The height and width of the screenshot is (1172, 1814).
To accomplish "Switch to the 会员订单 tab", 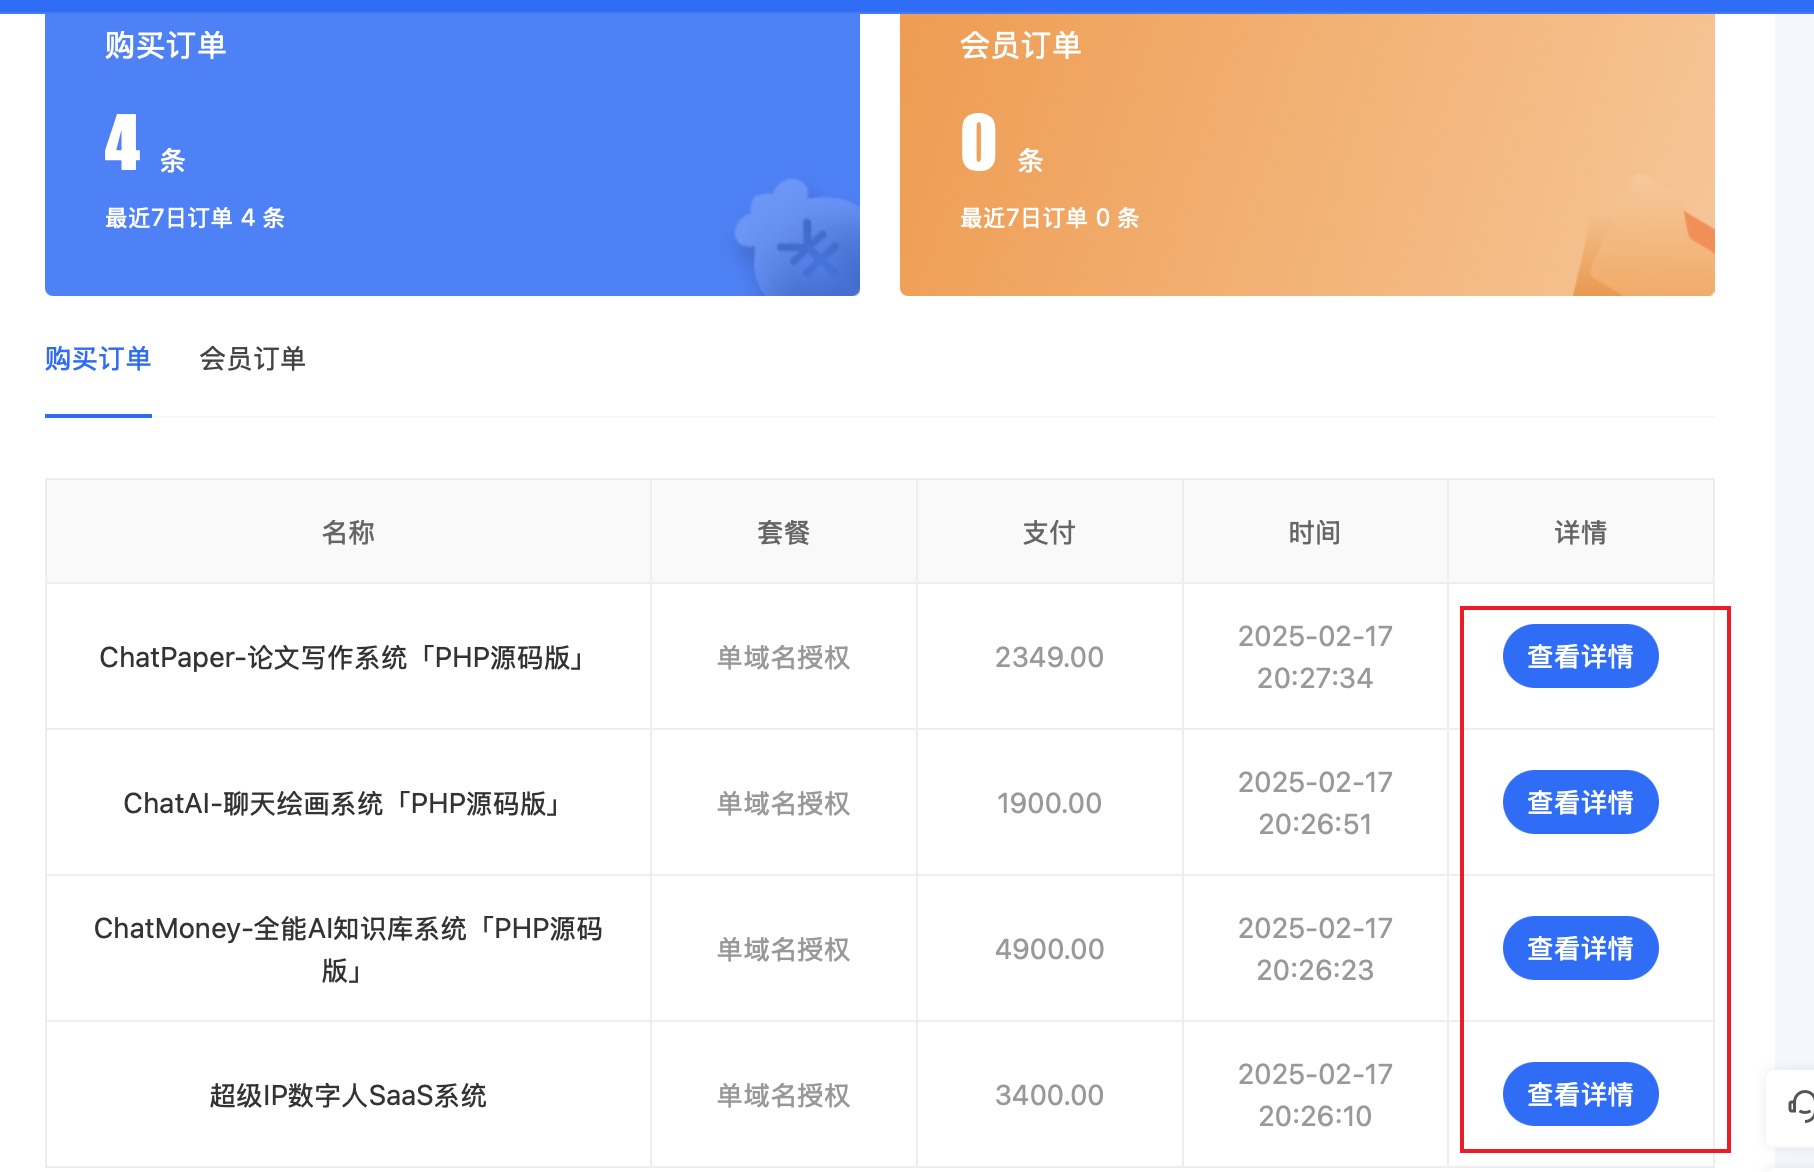I will coord(252,359).
